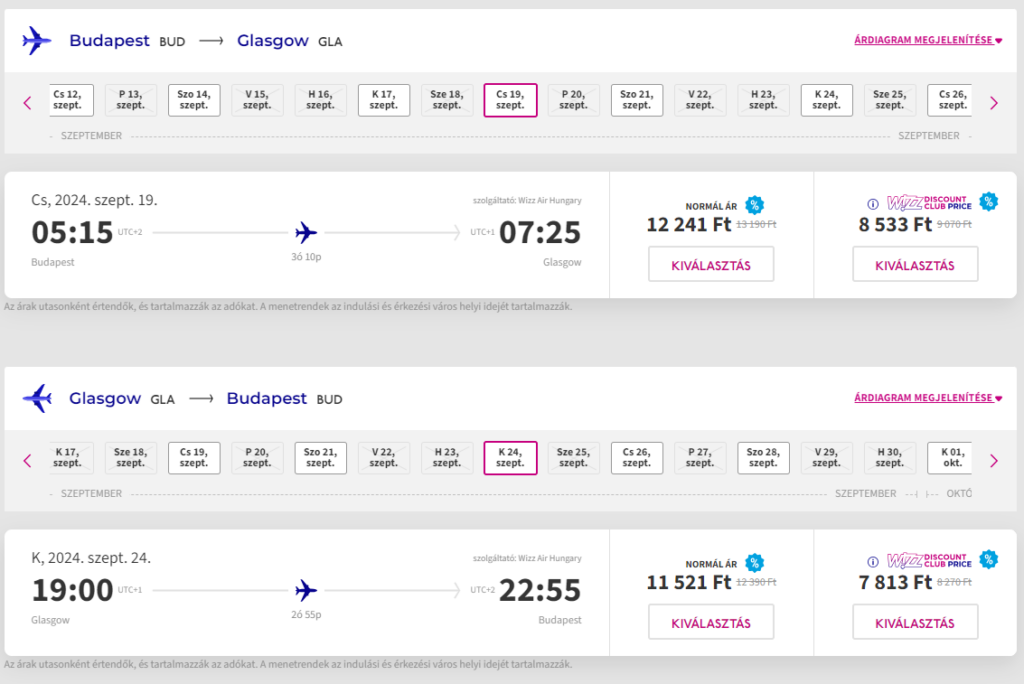The width and height of the screenshot is (1024, 684).
Task: Click the return flight airplane icon beside Glasgow
Action: tap(37, 399)
